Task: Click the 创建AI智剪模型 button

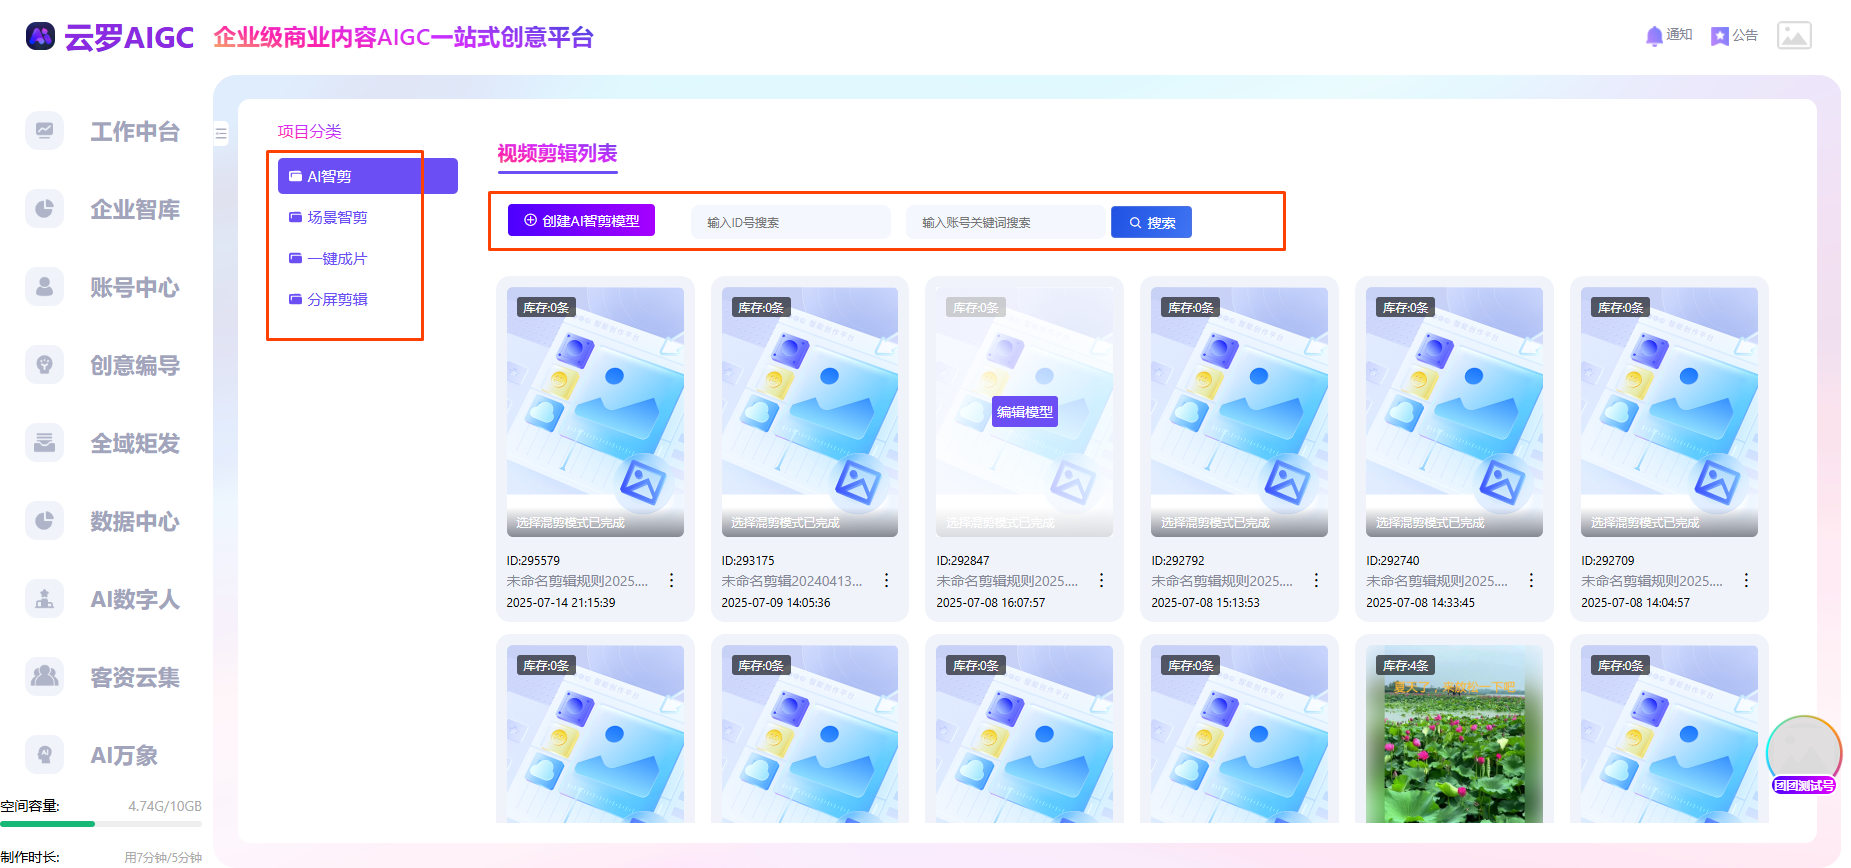Action: point(581,221)
